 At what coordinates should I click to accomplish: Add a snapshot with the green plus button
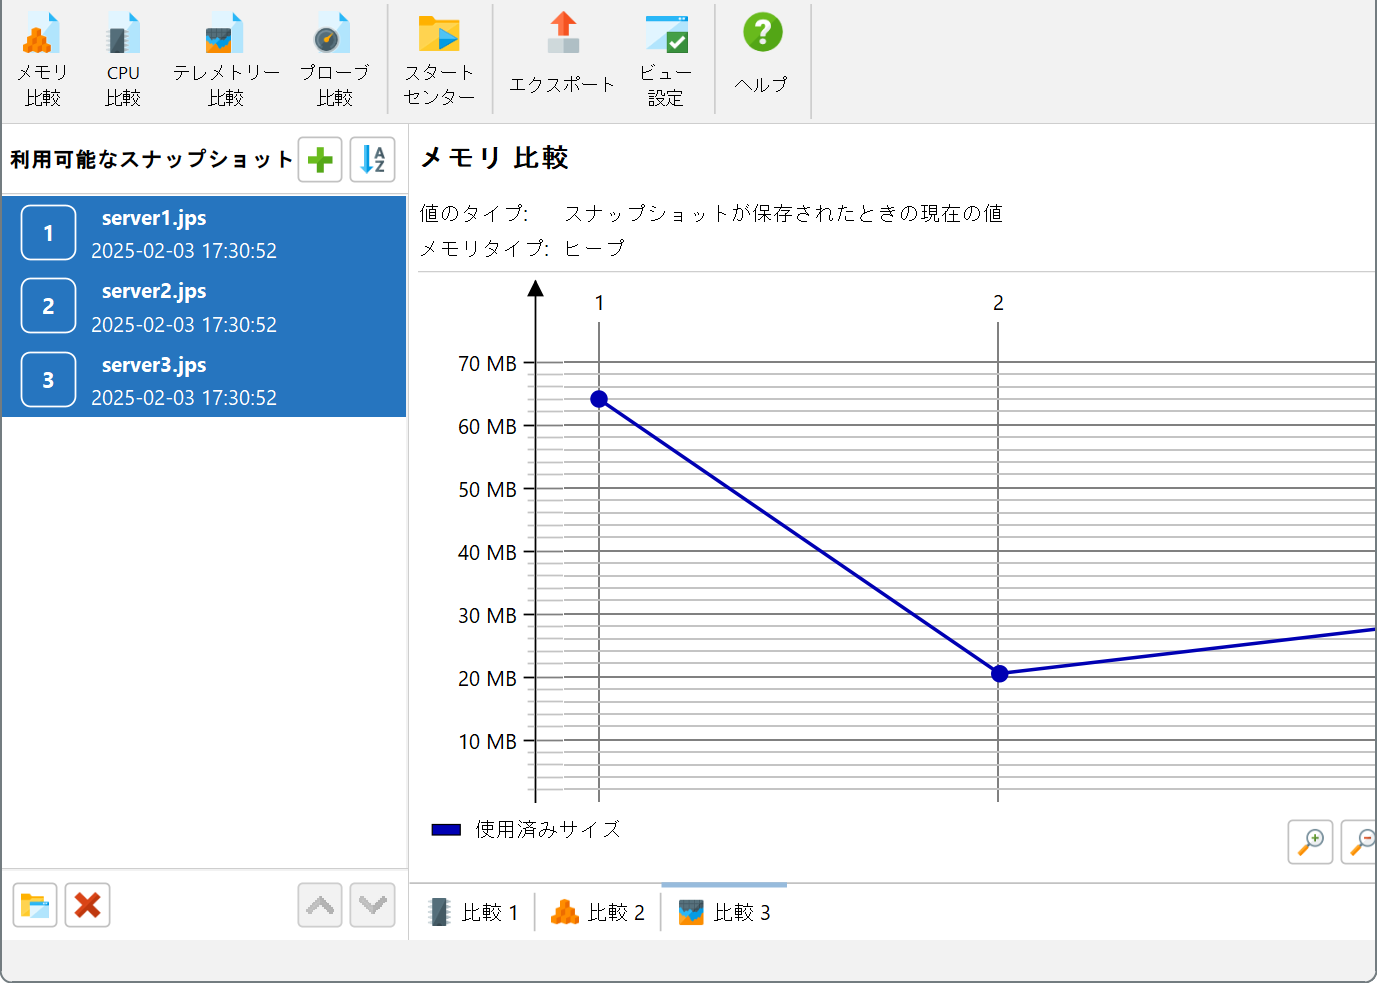point(320,160)
